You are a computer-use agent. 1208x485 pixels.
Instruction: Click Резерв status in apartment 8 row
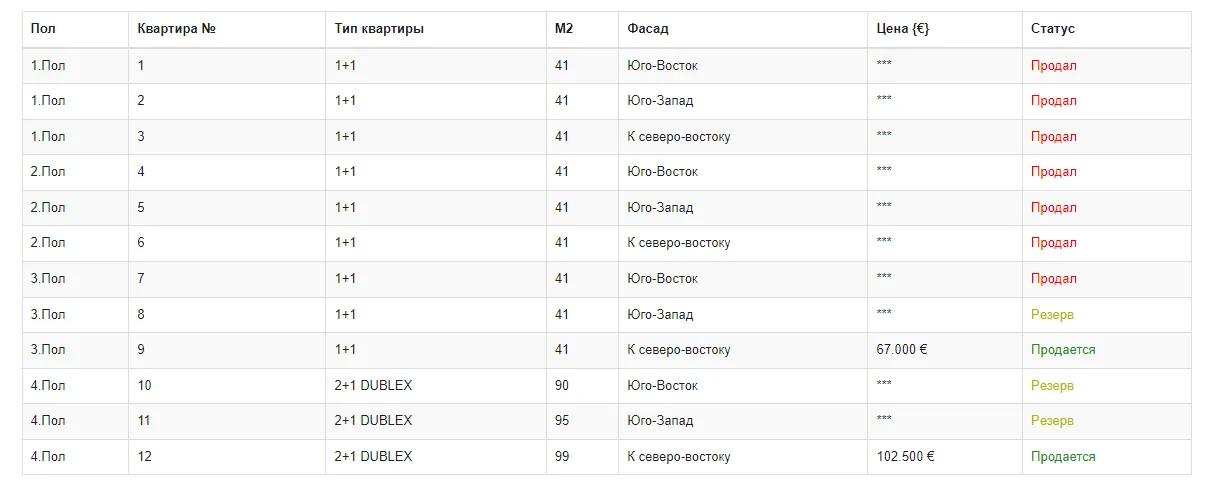[x=1052, y=315]
